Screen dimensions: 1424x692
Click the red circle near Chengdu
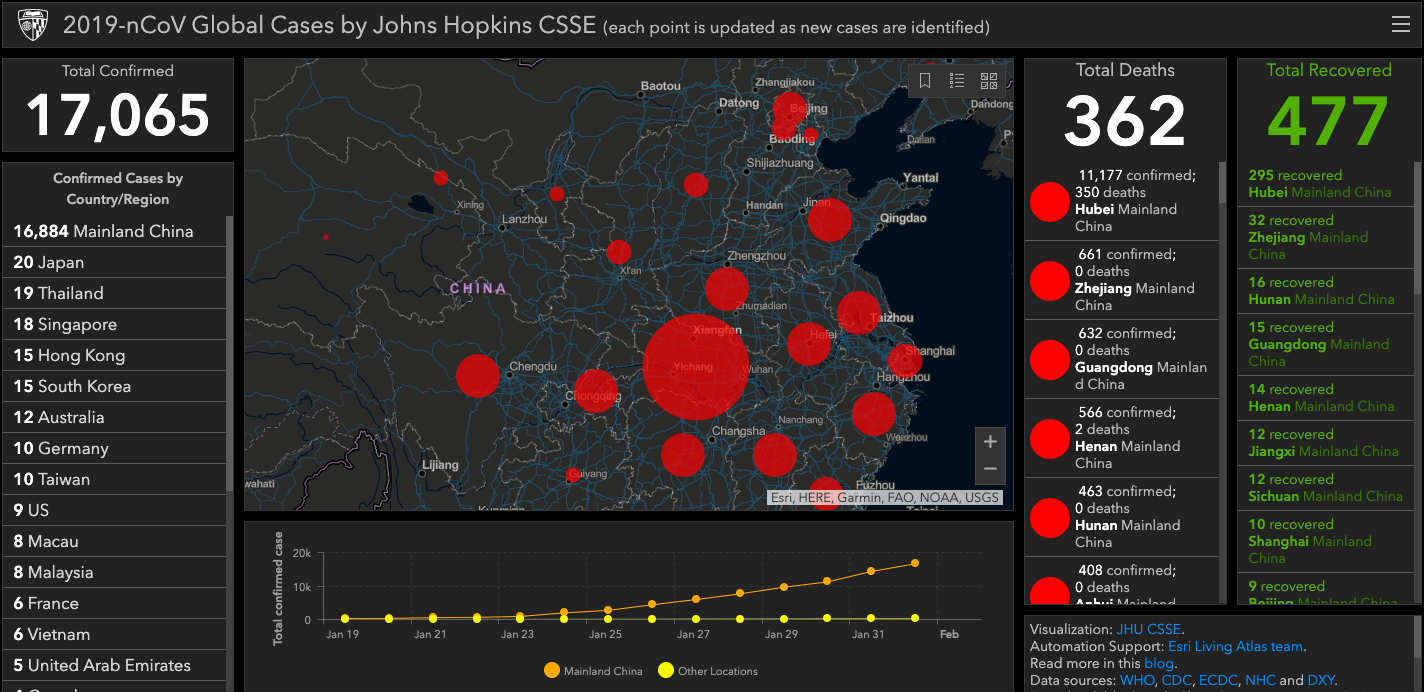point(478,376)
